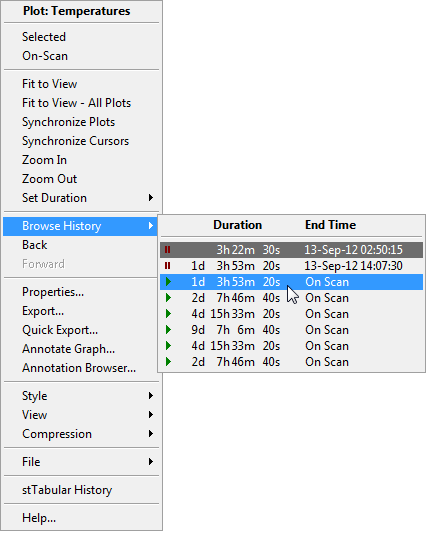
Task: Click pause icon beside 13-Sep-12 14:07:30 entry
Action: pos(167,266)
